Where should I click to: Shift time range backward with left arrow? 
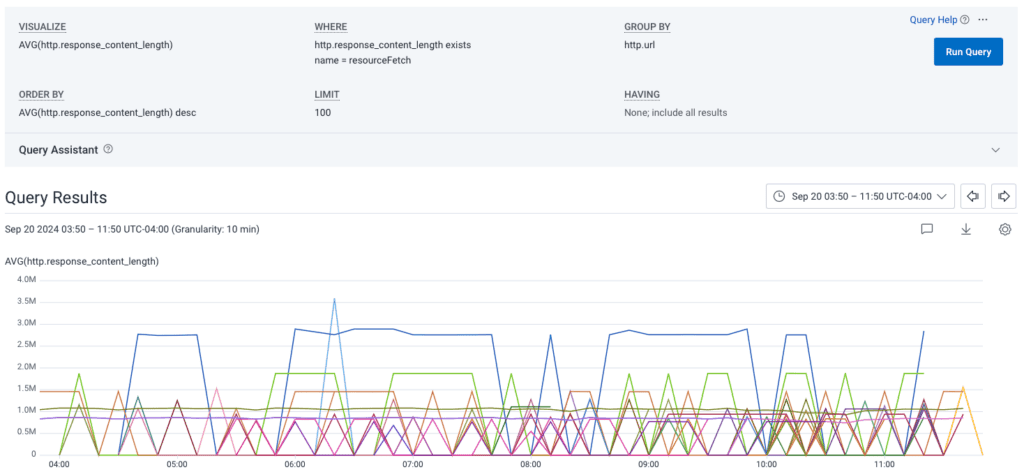pos(975,196)
